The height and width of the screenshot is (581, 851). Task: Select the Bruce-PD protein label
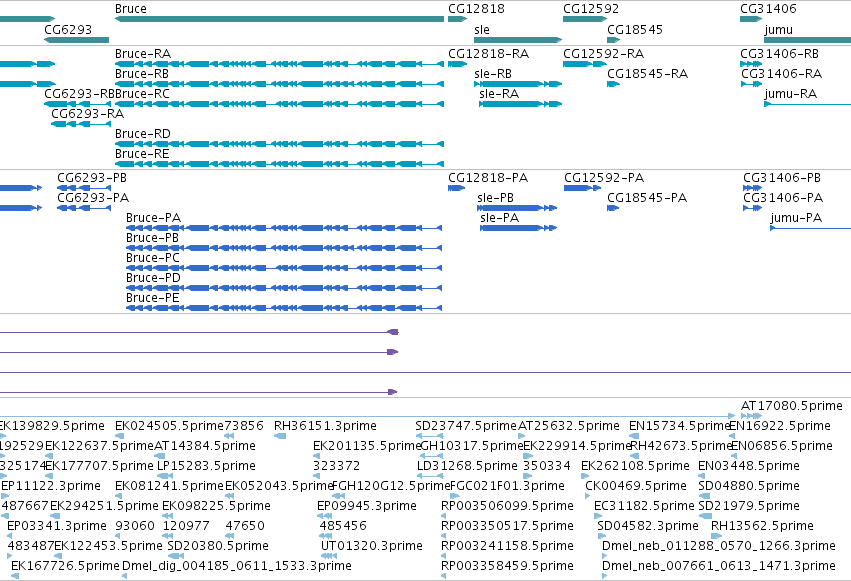153,278
